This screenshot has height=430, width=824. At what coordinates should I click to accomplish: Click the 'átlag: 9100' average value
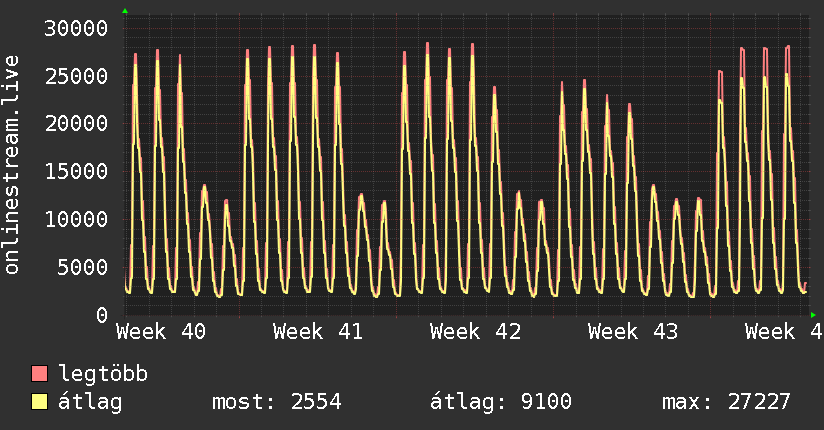click(501, 402)
